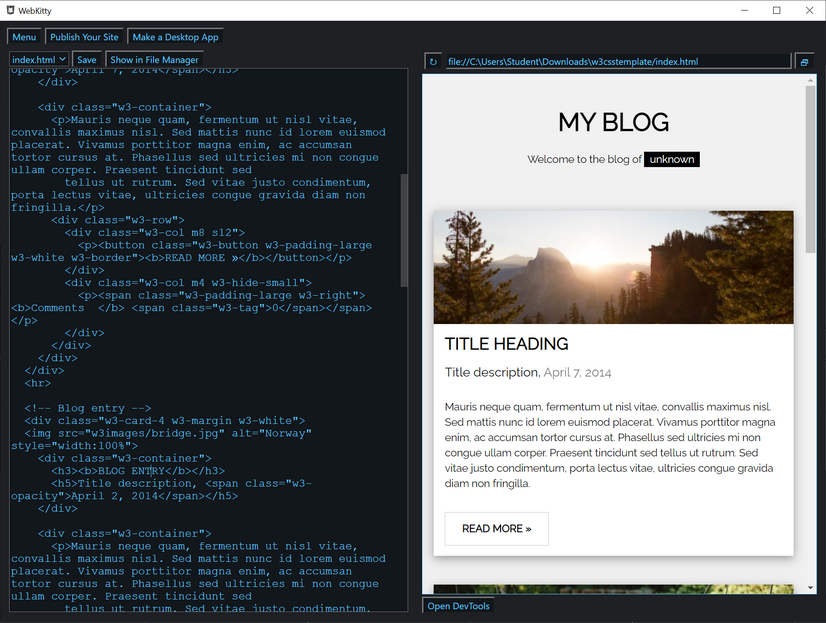Image resolution: width=826 pixels, height=623 pixels.
Task: Click the Mauris neque quam paragraph in preview
Action: pos(610,445)
